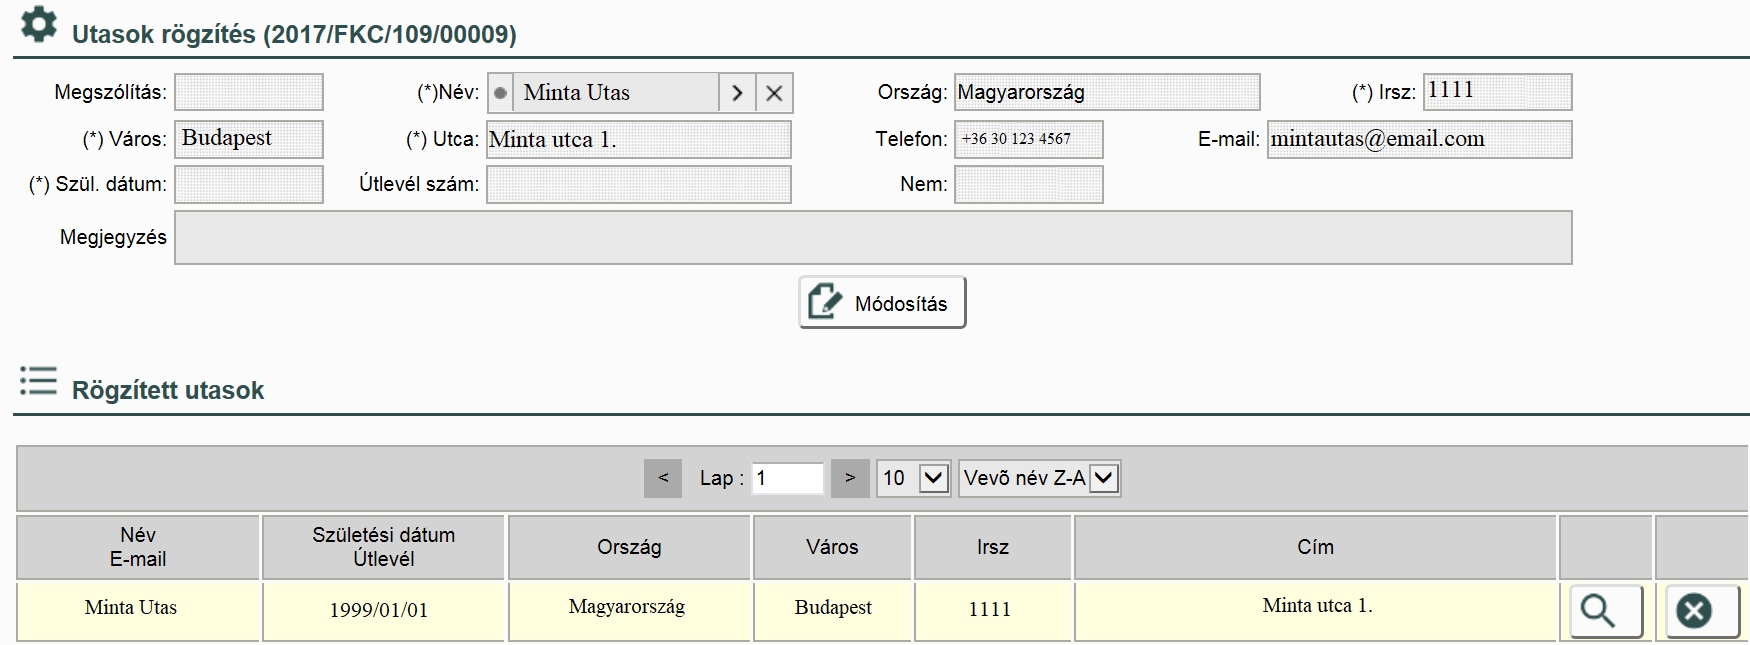Click the gear icon beside Utasok rögzítés
This screenshot has height=645, width=1750.
pyautogui.click(x=38, y=25)
